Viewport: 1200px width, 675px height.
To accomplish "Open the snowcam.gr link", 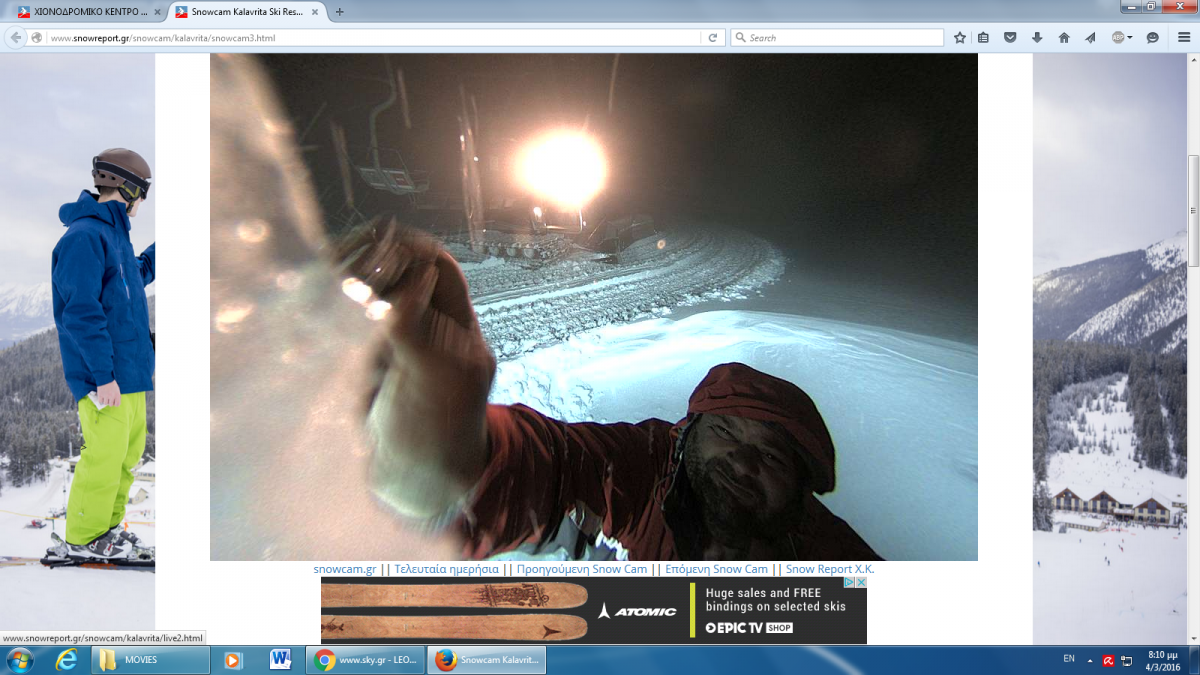I will 344,569.
